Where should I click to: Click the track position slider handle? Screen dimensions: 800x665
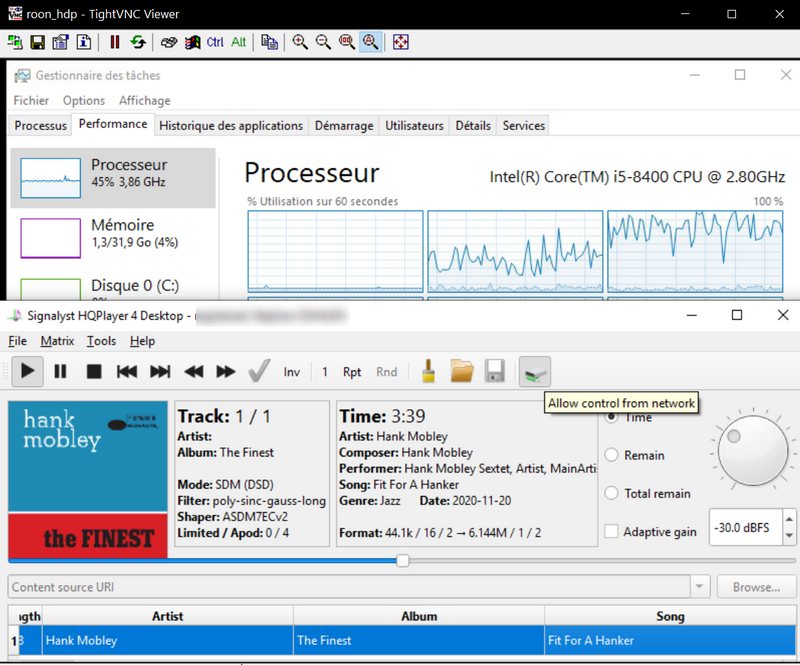[403, 561]
